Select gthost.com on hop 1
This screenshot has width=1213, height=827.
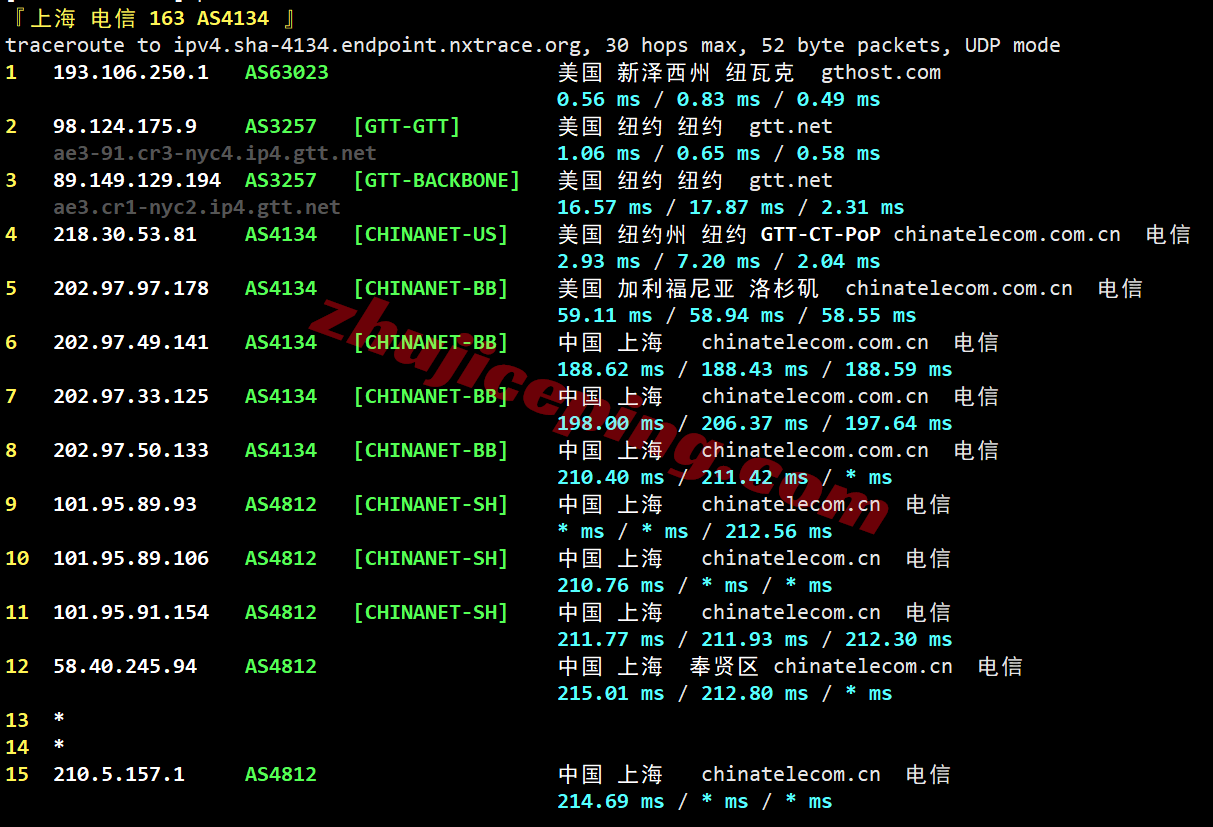[881, 72]
